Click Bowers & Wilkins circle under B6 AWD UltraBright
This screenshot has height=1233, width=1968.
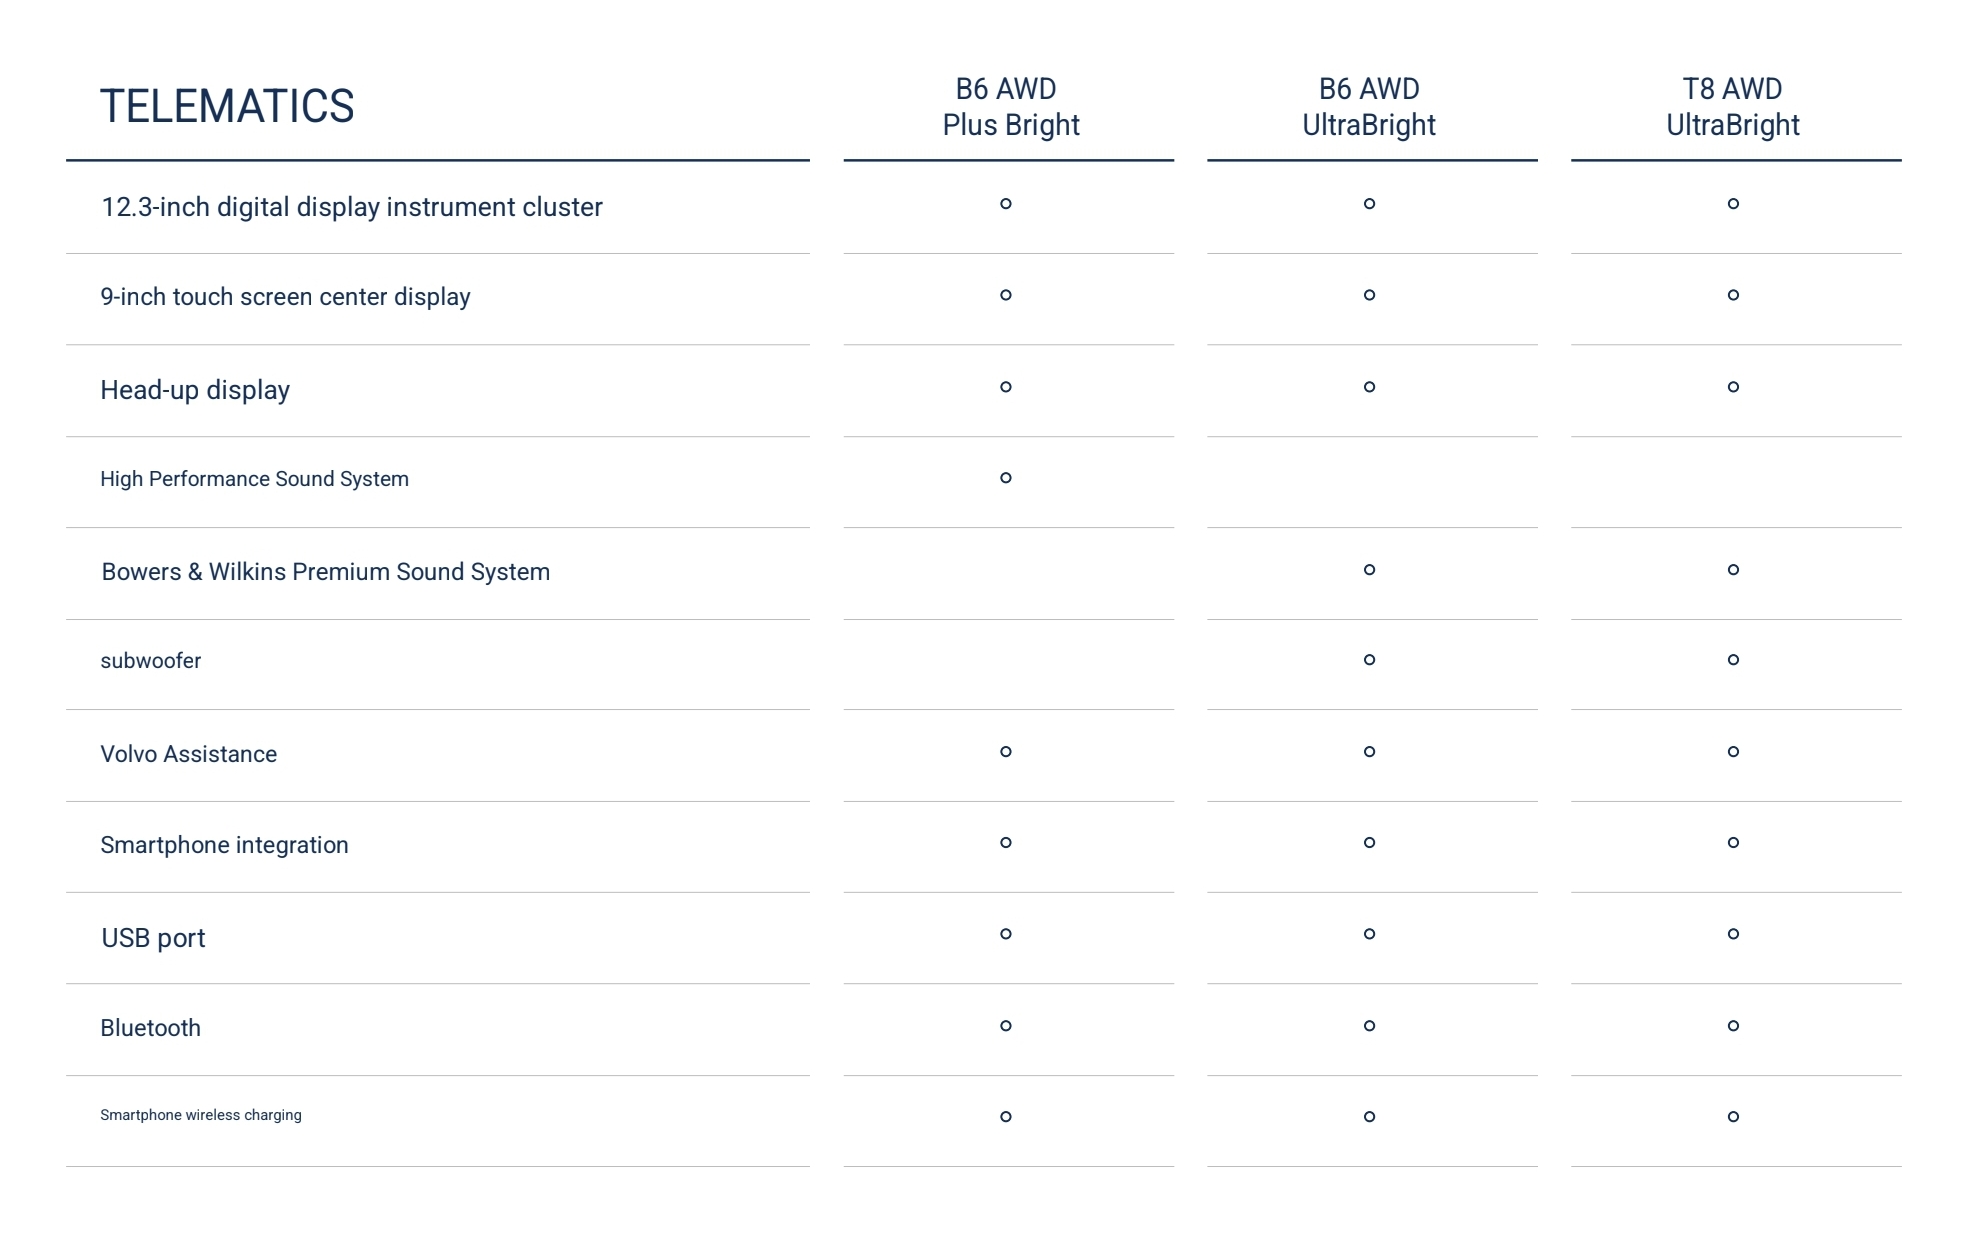click(x=1370, y=570)
